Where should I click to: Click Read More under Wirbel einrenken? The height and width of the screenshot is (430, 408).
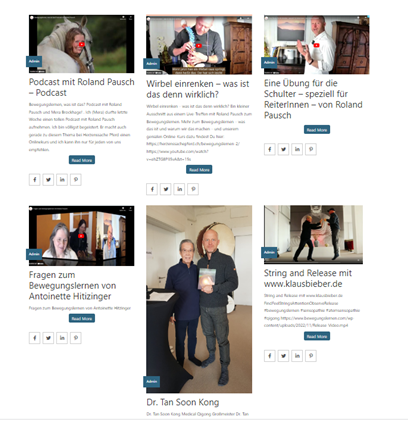pos(199,170)
